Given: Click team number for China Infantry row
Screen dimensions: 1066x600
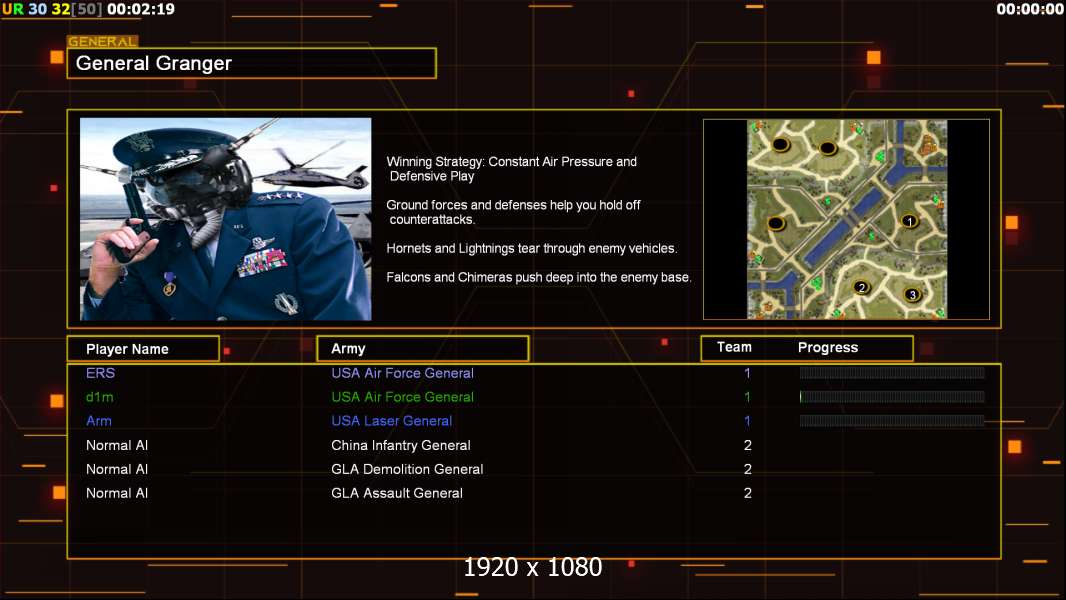Looking at the screenshot, I should point(748,445).
